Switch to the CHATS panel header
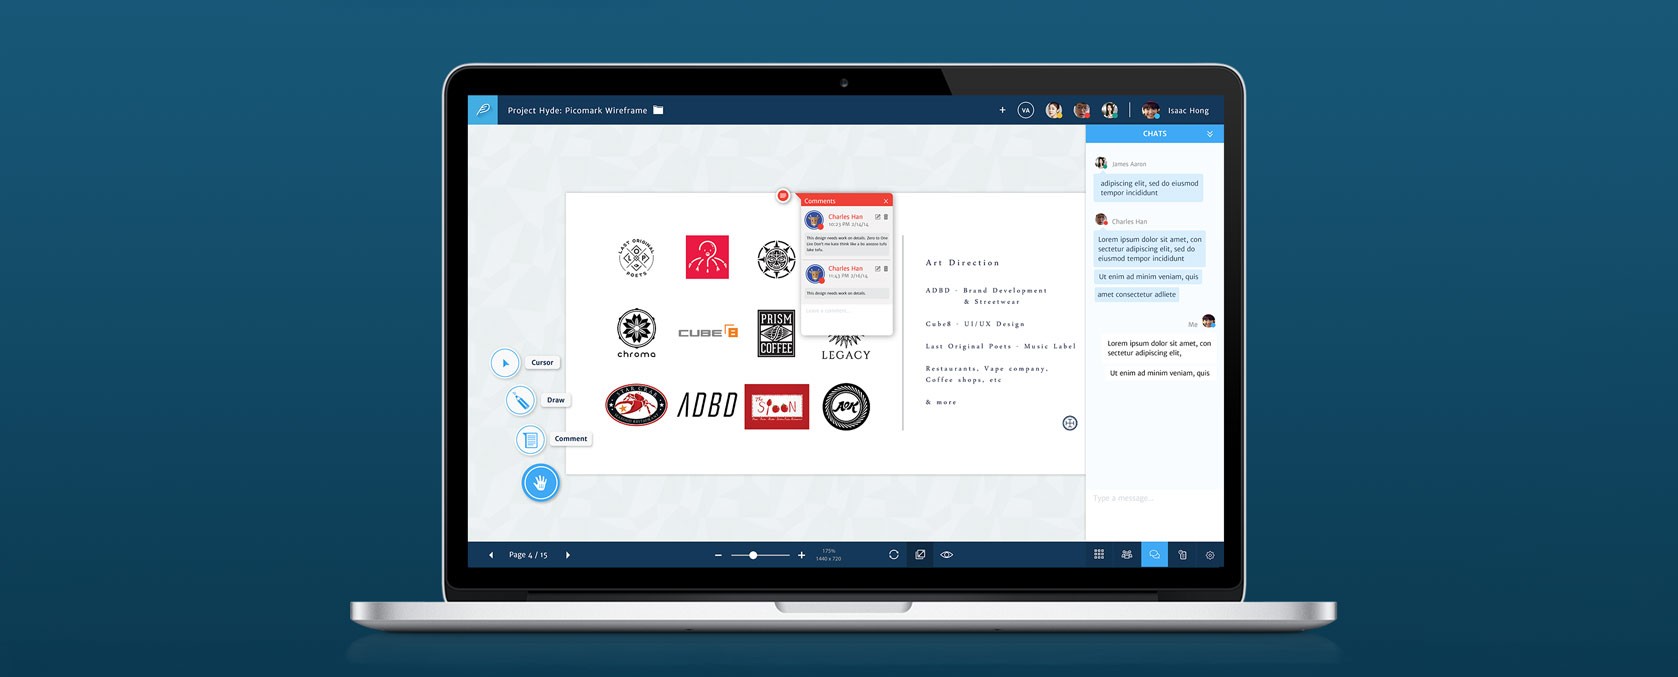This screenshot has width=1678, height=677. (1155, 134)
